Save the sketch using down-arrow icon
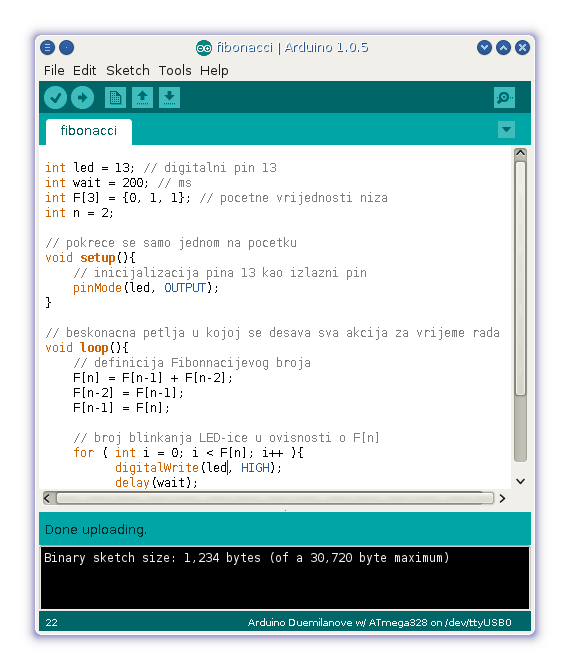 [170, 98]
